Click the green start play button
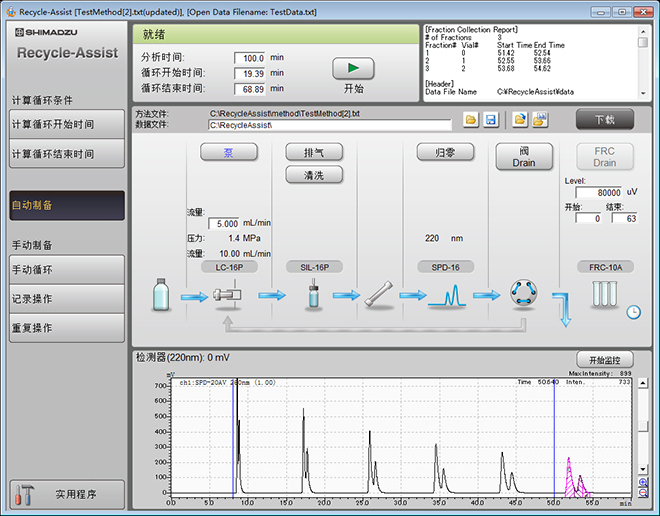Viewport: 660px width, 516px height. tap(353, 69)
